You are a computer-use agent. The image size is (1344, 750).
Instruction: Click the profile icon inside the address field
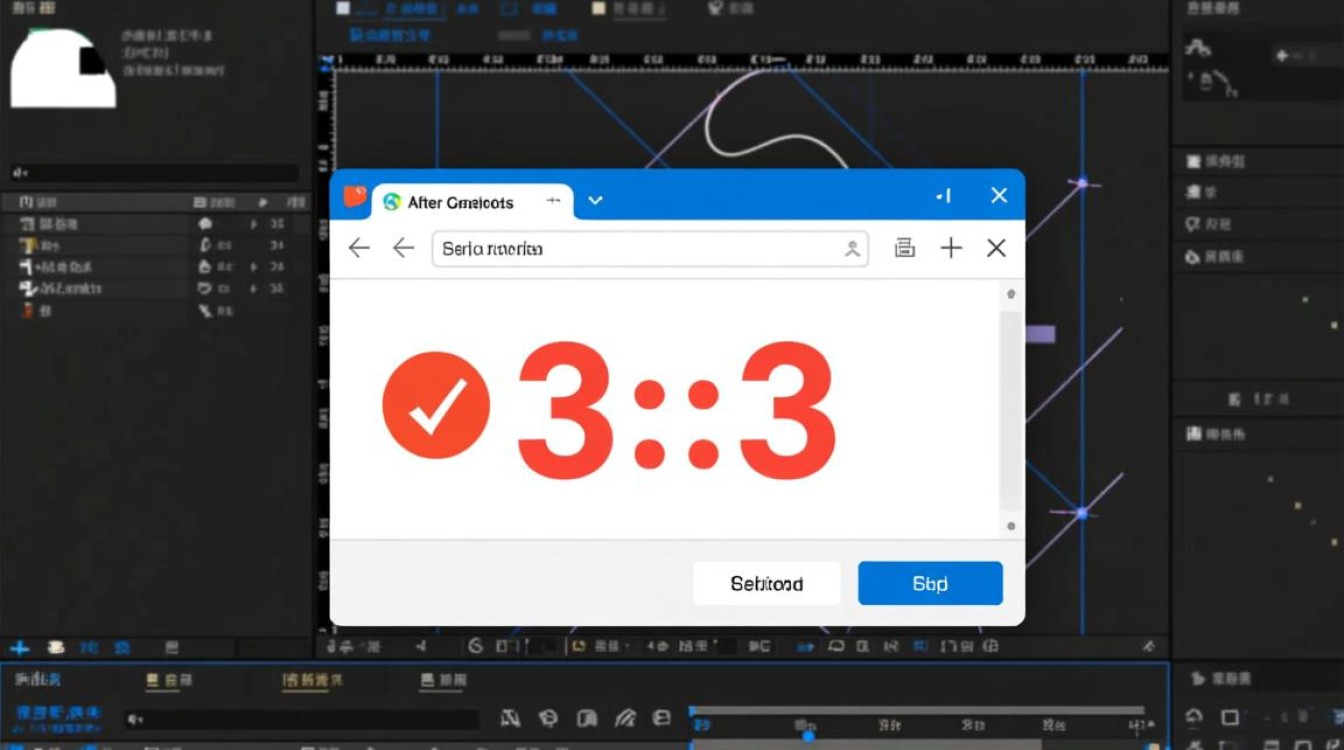point(852,249)
